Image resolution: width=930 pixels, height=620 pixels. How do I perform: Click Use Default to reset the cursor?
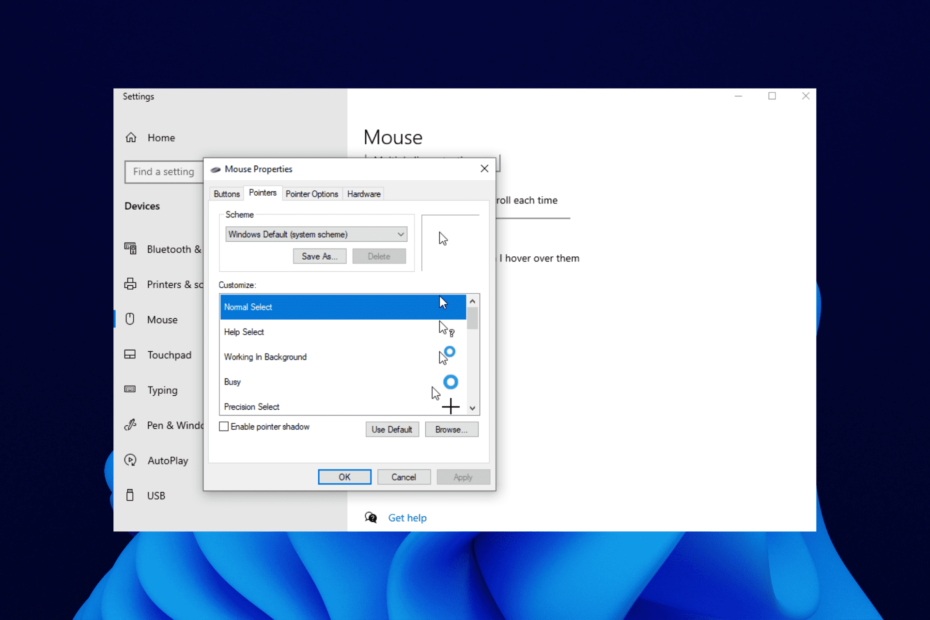point(392,429)
